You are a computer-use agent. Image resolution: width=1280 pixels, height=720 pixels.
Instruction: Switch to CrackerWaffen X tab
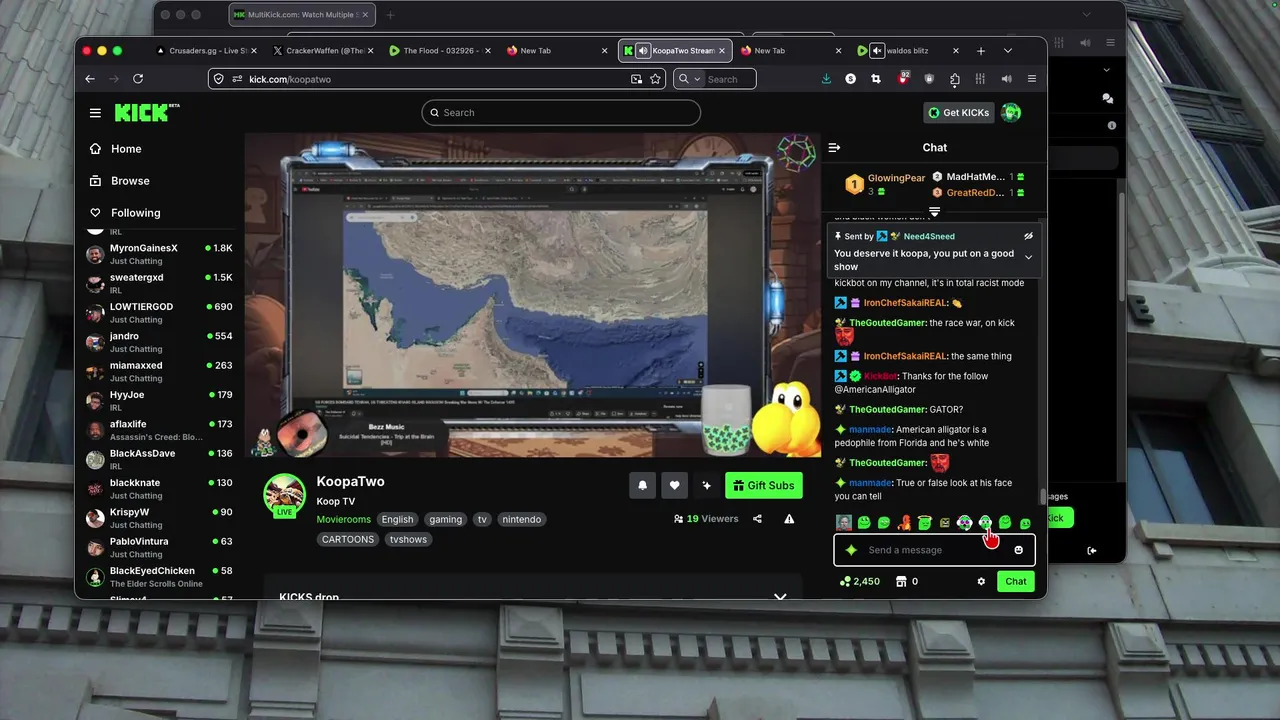pos(321,51)
